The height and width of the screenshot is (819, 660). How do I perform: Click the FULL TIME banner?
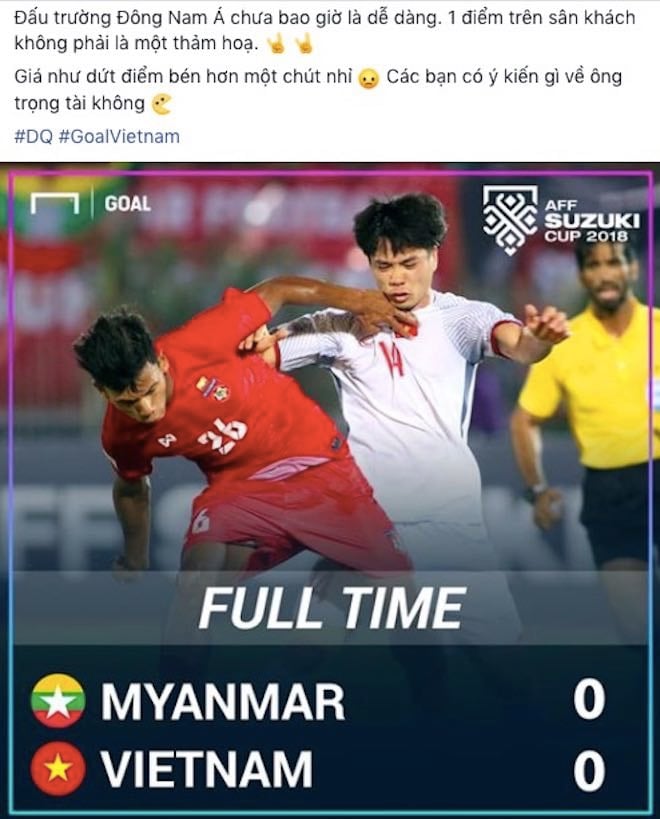click(x=330, y=607)
